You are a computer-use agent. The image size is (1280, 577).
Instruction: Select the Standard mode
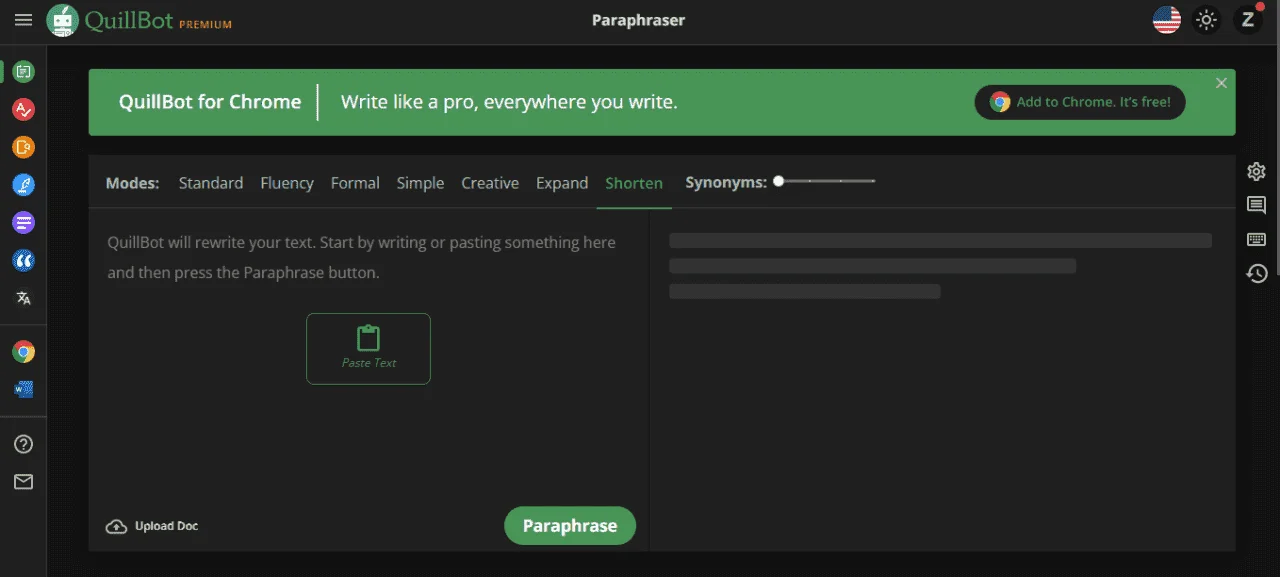(x=211, y=183)
